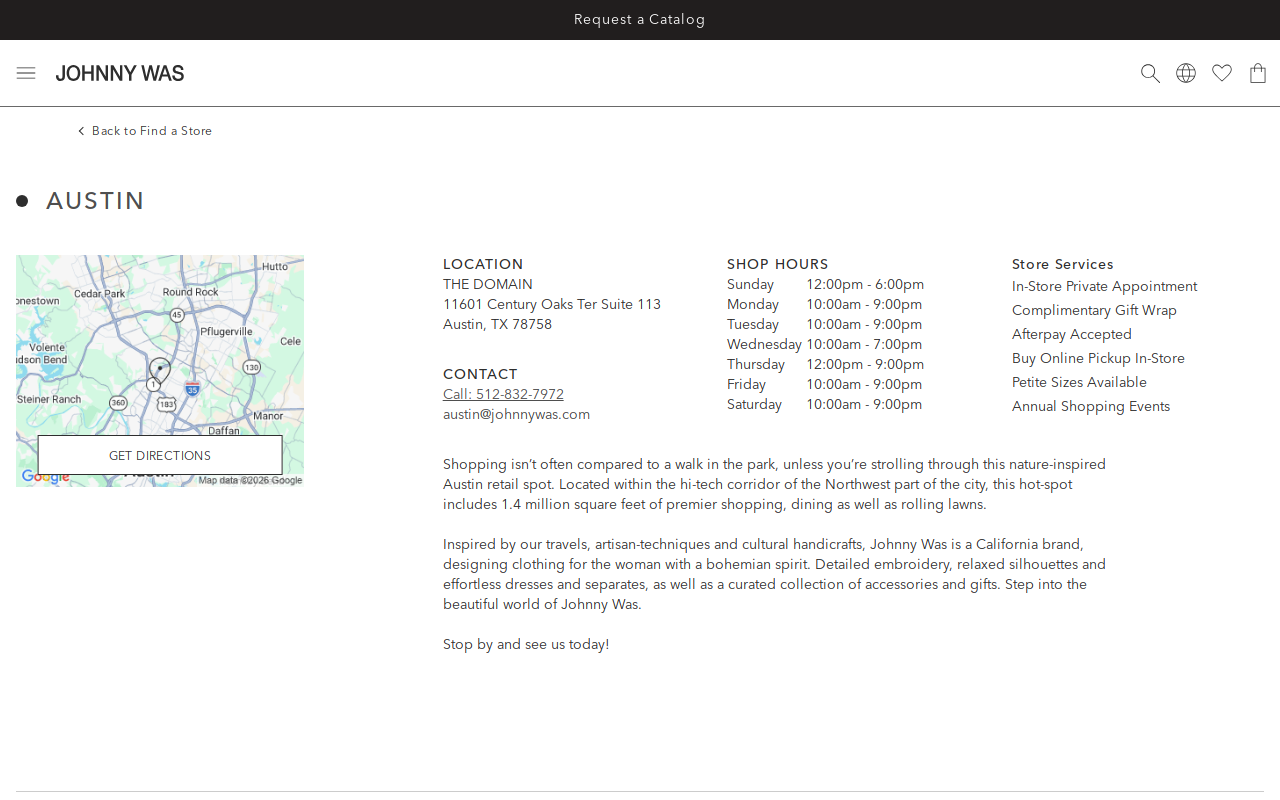Click In-Store Private Appointment service
Screen dimensions: 1280x800
click(x=1104, y=287)
